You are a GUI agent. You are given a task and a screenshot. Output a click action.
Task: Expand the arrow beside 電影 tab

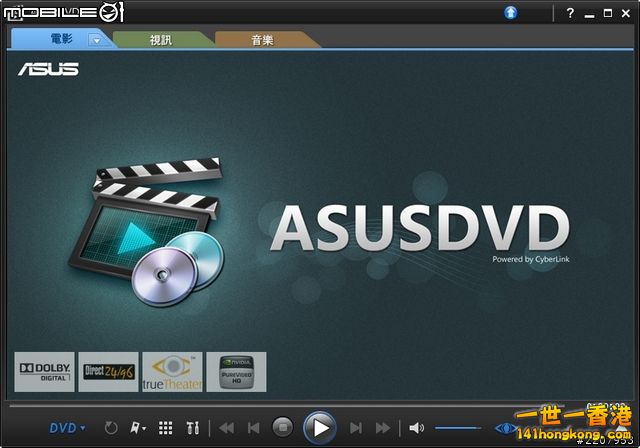point(96,41)
